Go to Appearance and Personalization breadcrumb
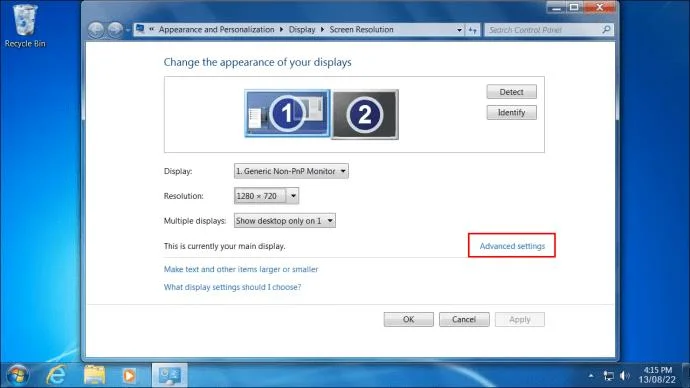The width and height of the screenshot is (690, 388). tap(216, 29)
